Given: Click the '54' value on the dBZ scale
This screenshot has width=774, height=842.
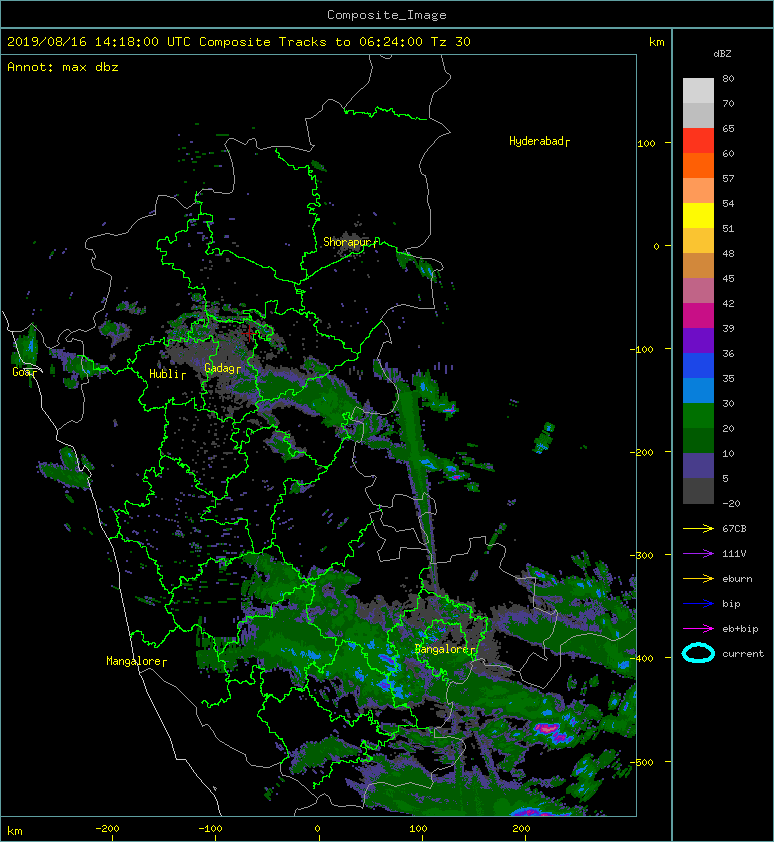Looking at the screenshot, I should pos(728,204).
